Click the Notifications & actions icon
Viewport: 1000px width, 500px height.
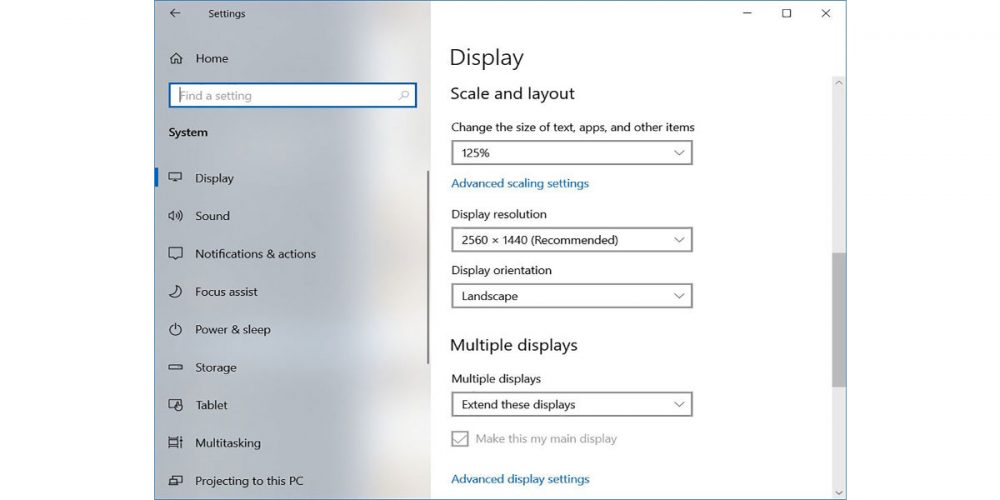[x=176, y=254]
